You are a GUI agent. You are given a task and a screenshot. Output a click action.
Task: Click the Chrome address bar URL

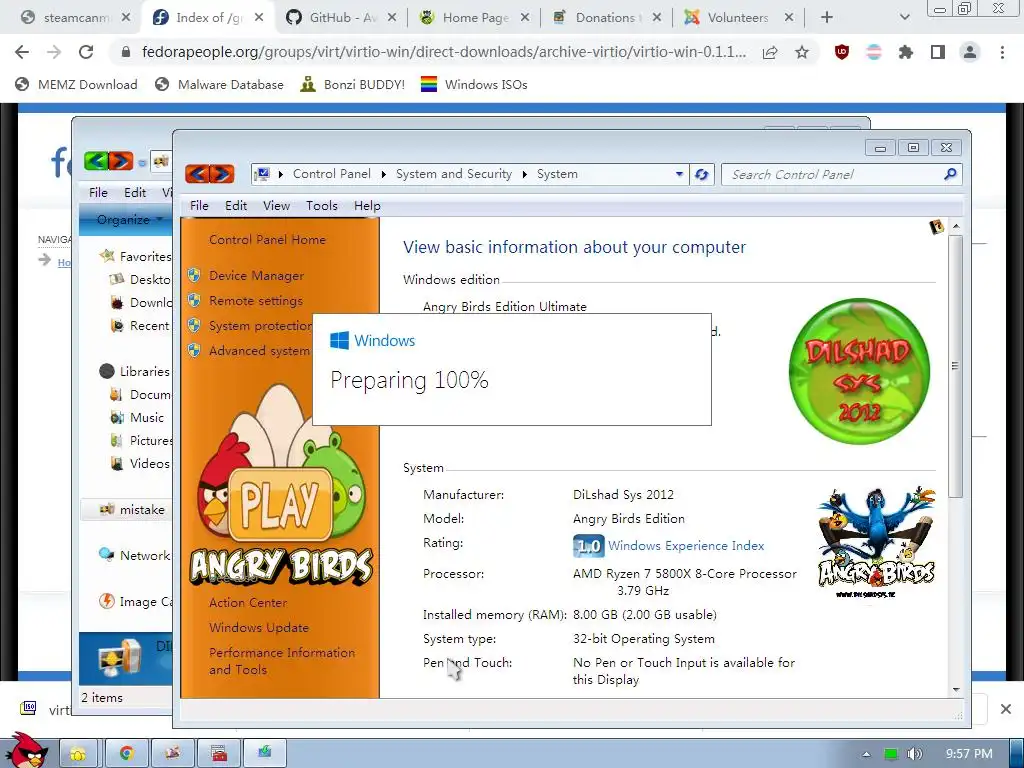click(x=444, y=52)
